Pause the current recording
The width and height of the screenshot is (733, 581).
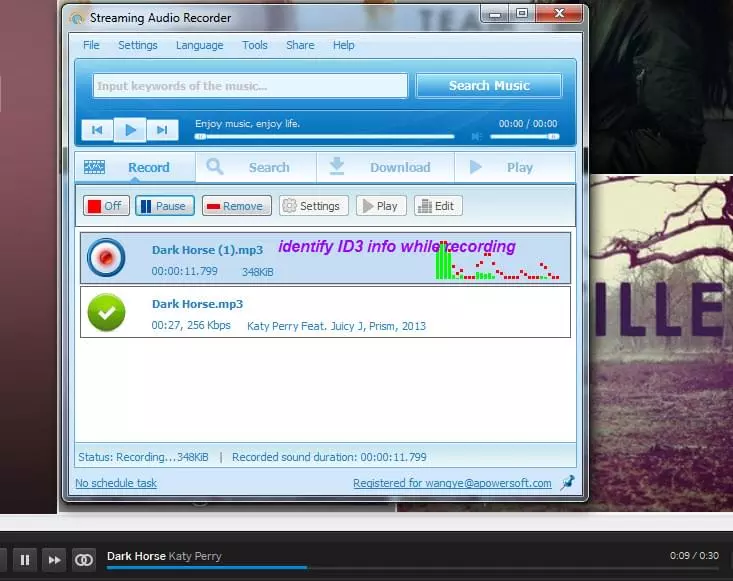click(163, 206)
